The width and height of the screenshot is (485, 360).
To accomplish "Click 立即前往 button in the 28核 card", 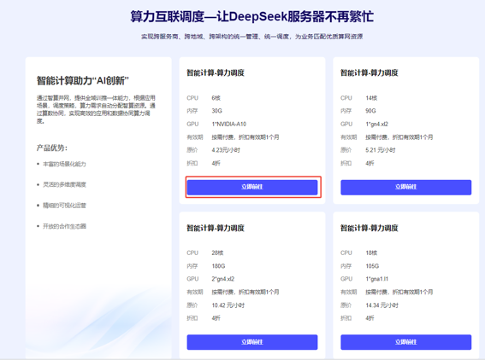I will 252,342.
